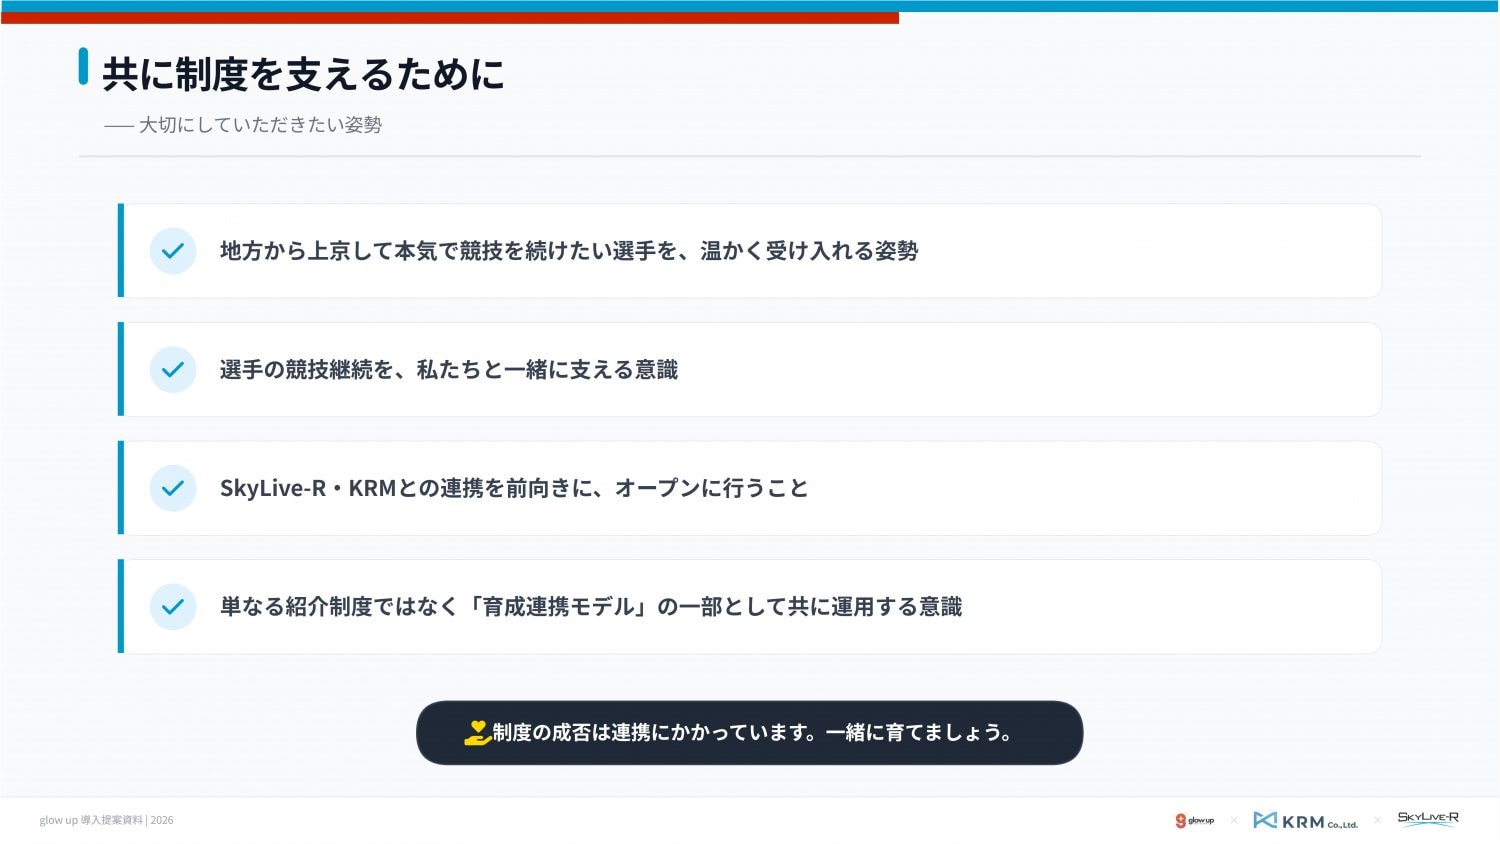Click subtitle 大切にしていただきたい姿勢
The width and height of the screenshot is (1500, 844).
point(260,125)
